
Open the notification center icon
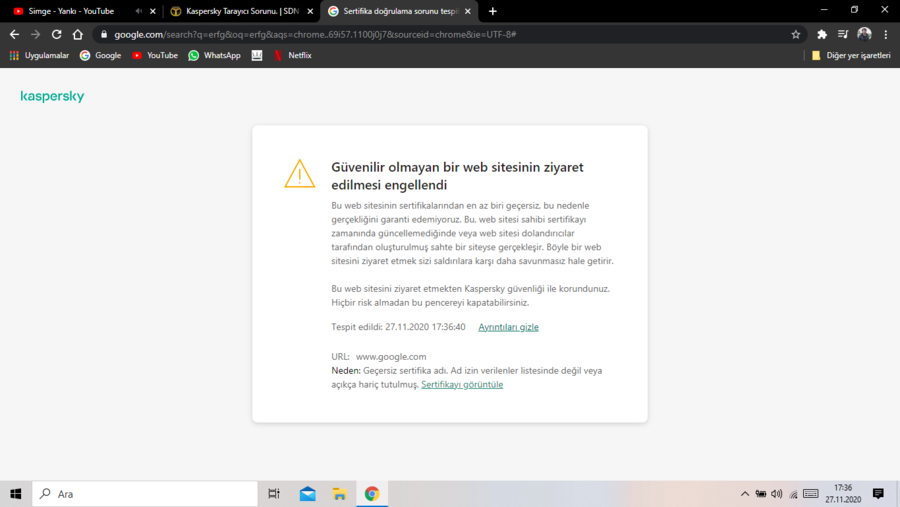point(878,494)
